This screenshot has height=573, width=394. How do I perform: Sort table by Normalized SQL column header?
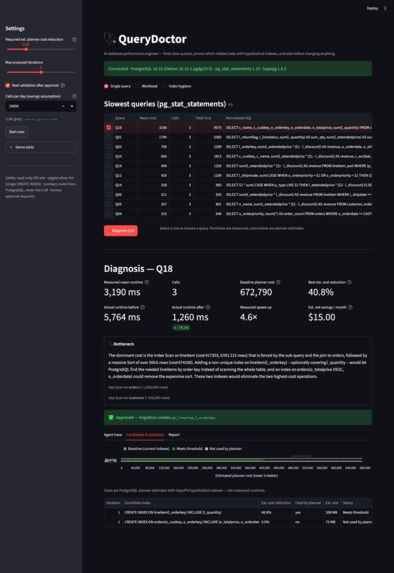point(298,118)
